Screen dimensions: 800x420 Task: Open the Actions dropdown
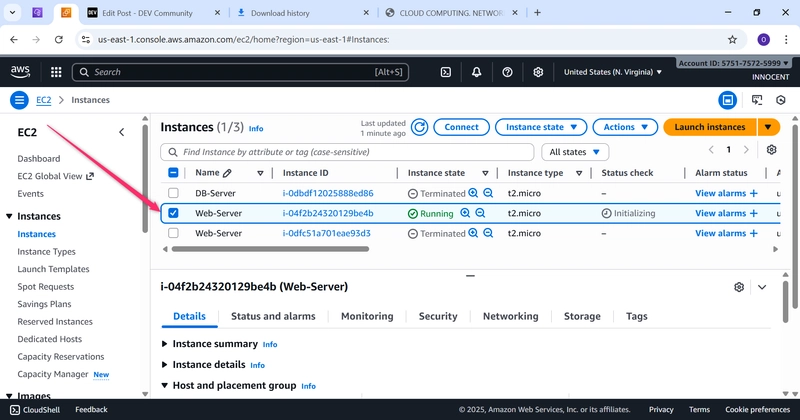(x=626, y=127)
